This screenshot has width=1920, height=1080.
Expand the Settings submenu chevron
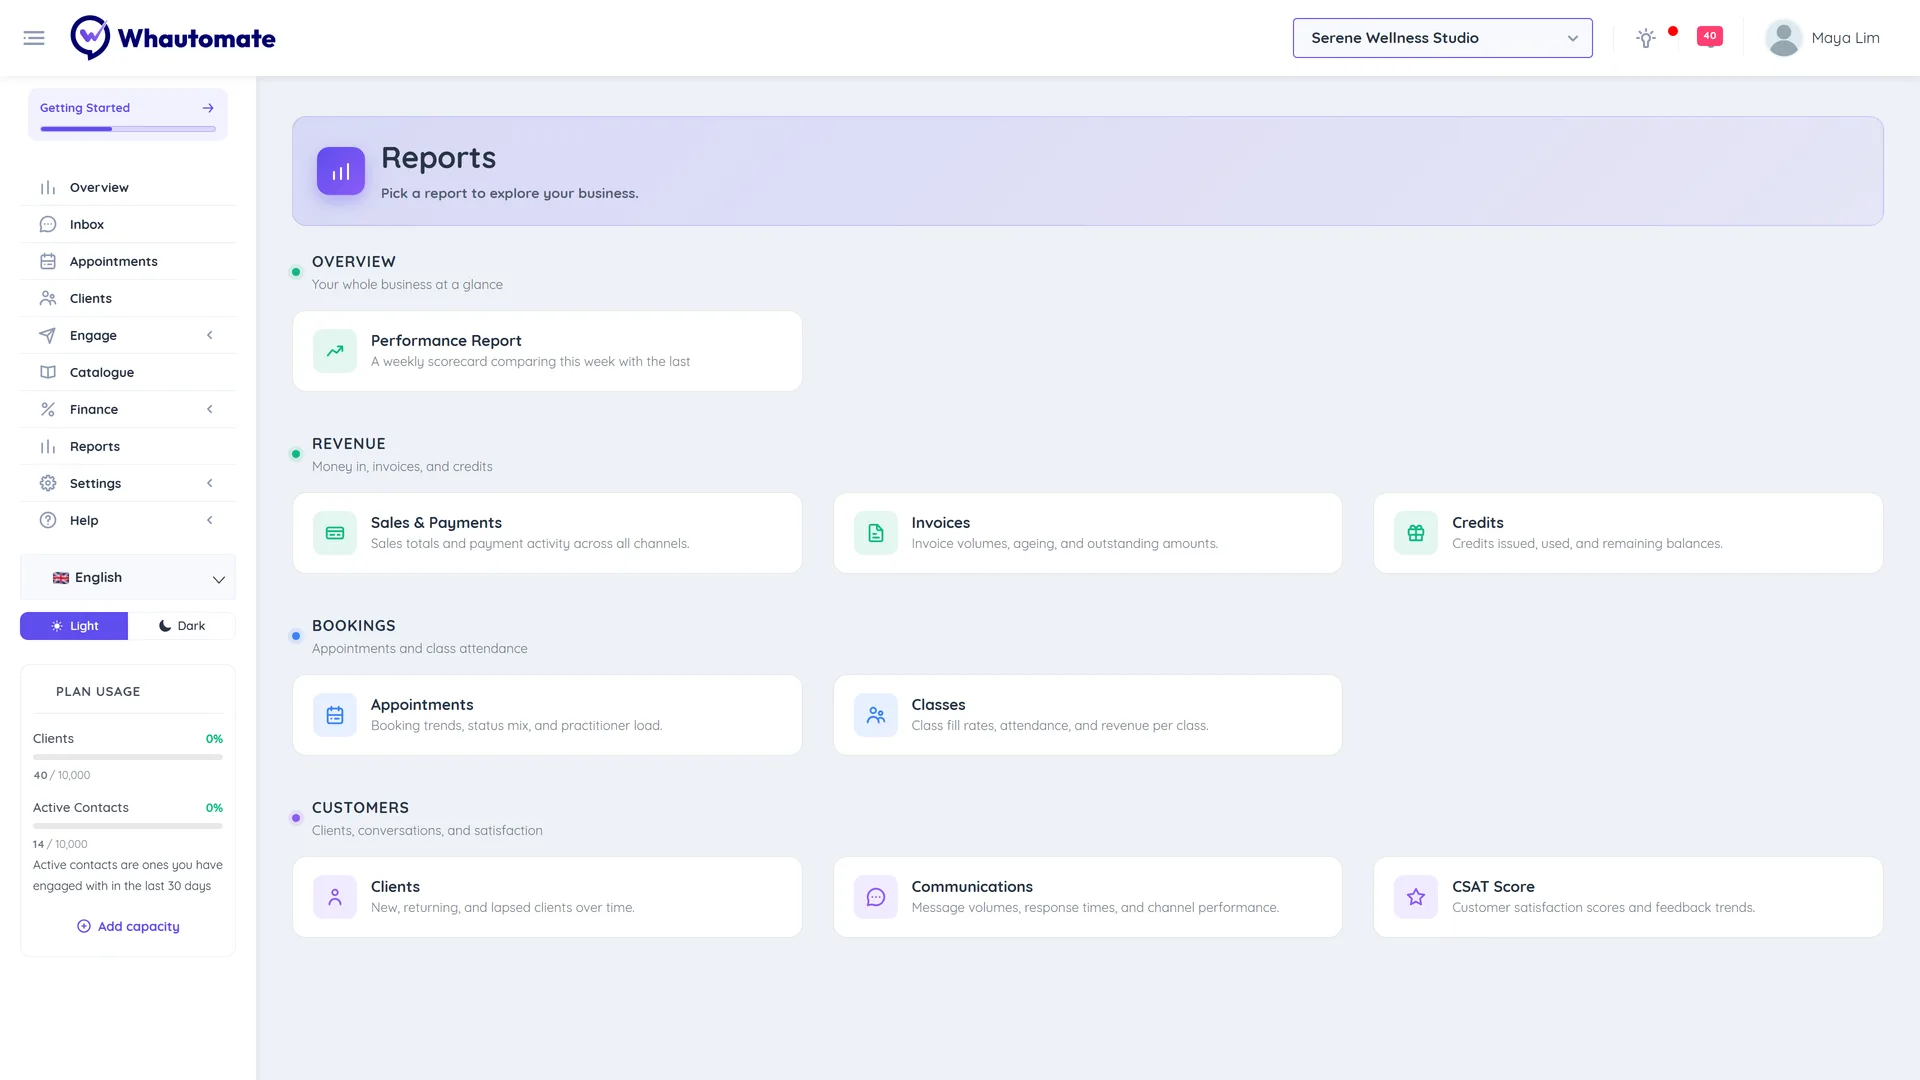[210, 483]
